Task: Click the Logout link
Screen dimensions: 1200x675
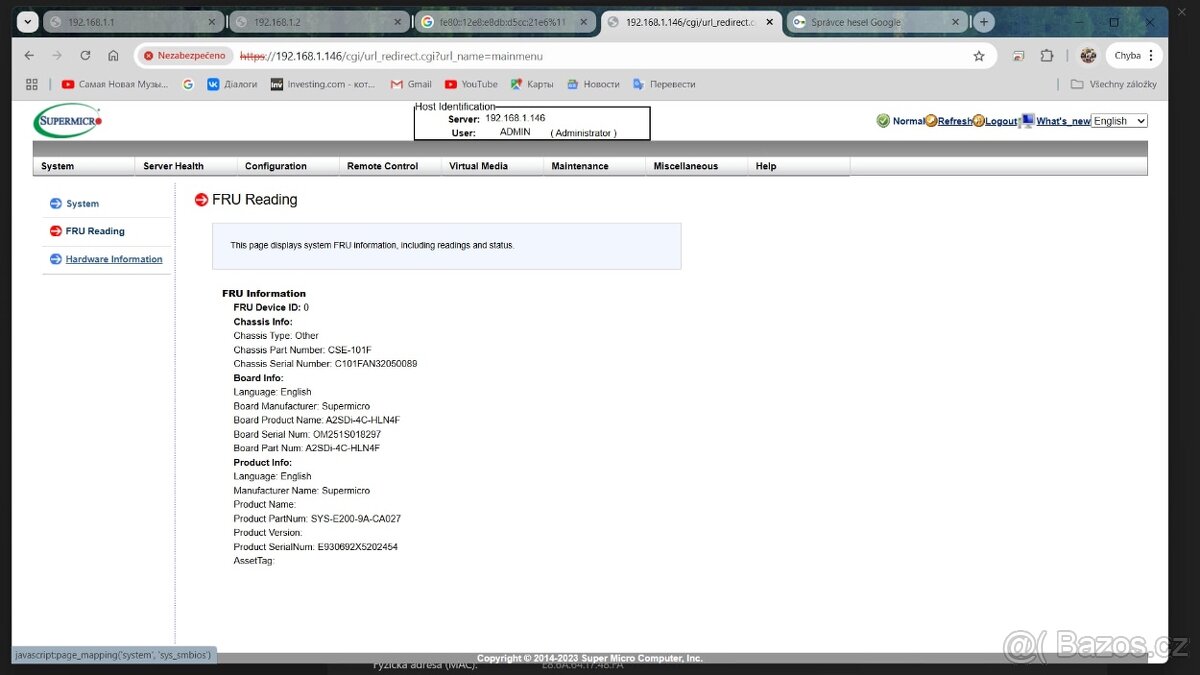Action: tap(1001, 121)
